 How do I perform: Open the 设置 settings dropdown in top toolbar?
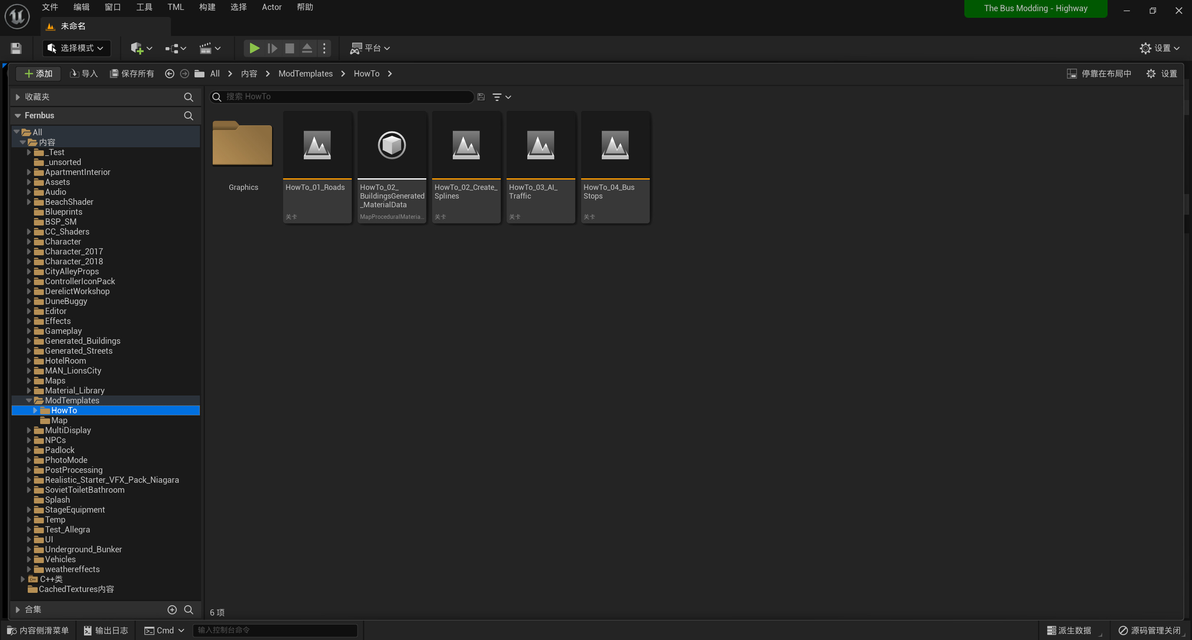coord(1160,48)
